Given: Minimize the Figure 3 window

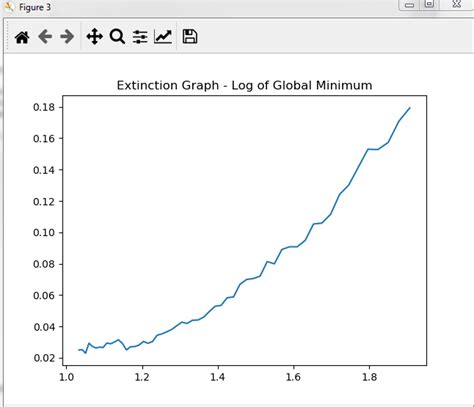Looking at the screenshot, I should click(409, 5).
